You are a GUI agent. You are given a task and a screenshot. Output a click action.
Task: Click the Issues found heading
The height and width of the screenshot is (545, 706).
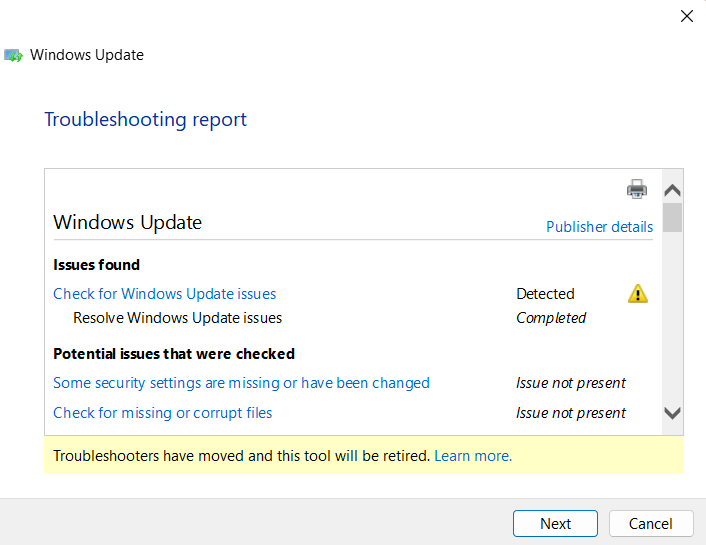96,265
